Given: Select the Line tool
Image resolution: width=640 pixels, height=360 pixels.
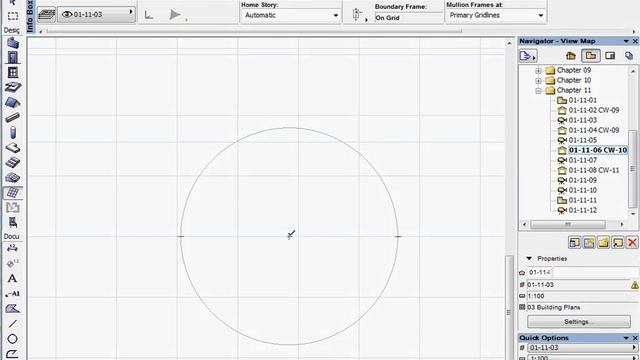Looking at the screenshot, I should tap(13, 324).
